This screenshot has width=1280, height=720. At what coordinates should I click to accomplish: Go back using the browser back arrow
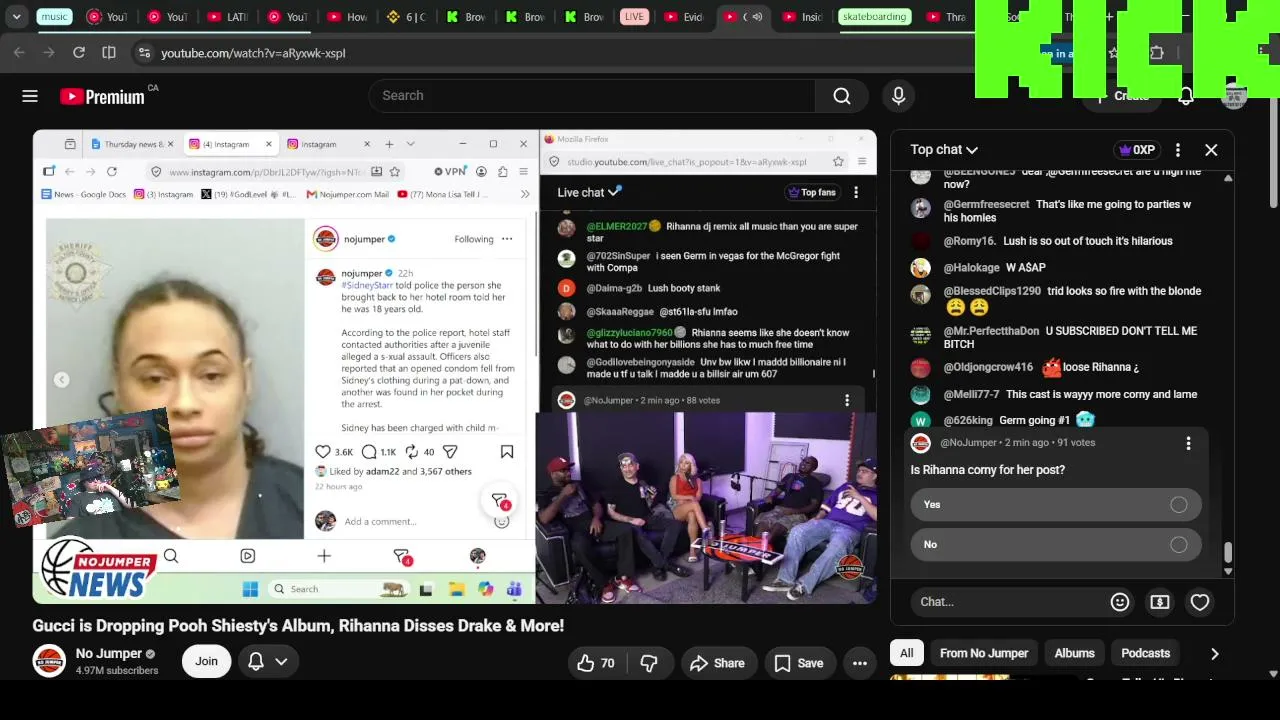click(19, 53)
